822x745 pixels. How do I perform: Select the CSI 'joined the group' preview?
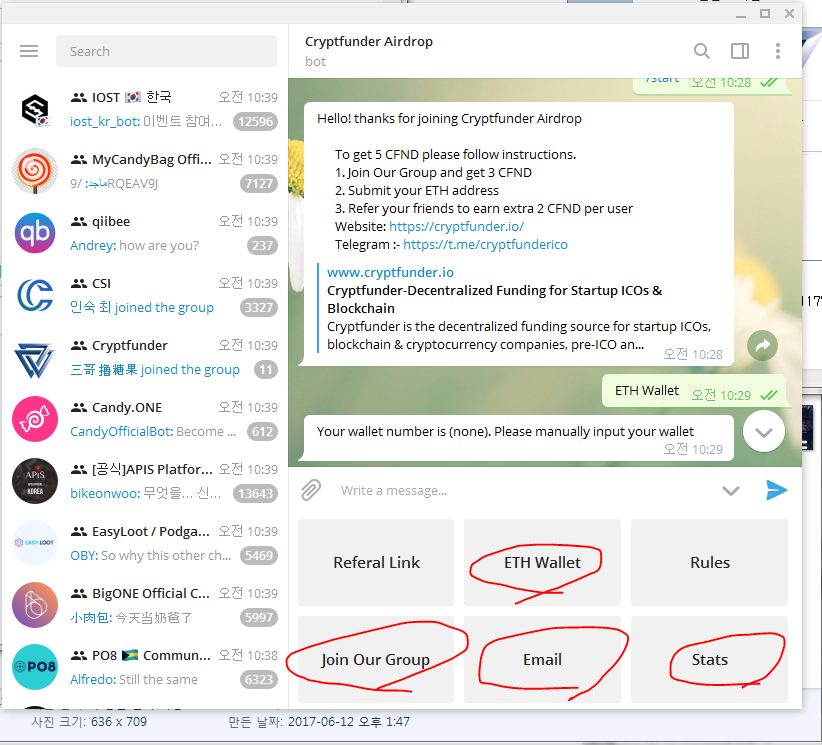(x=142, y=307)
